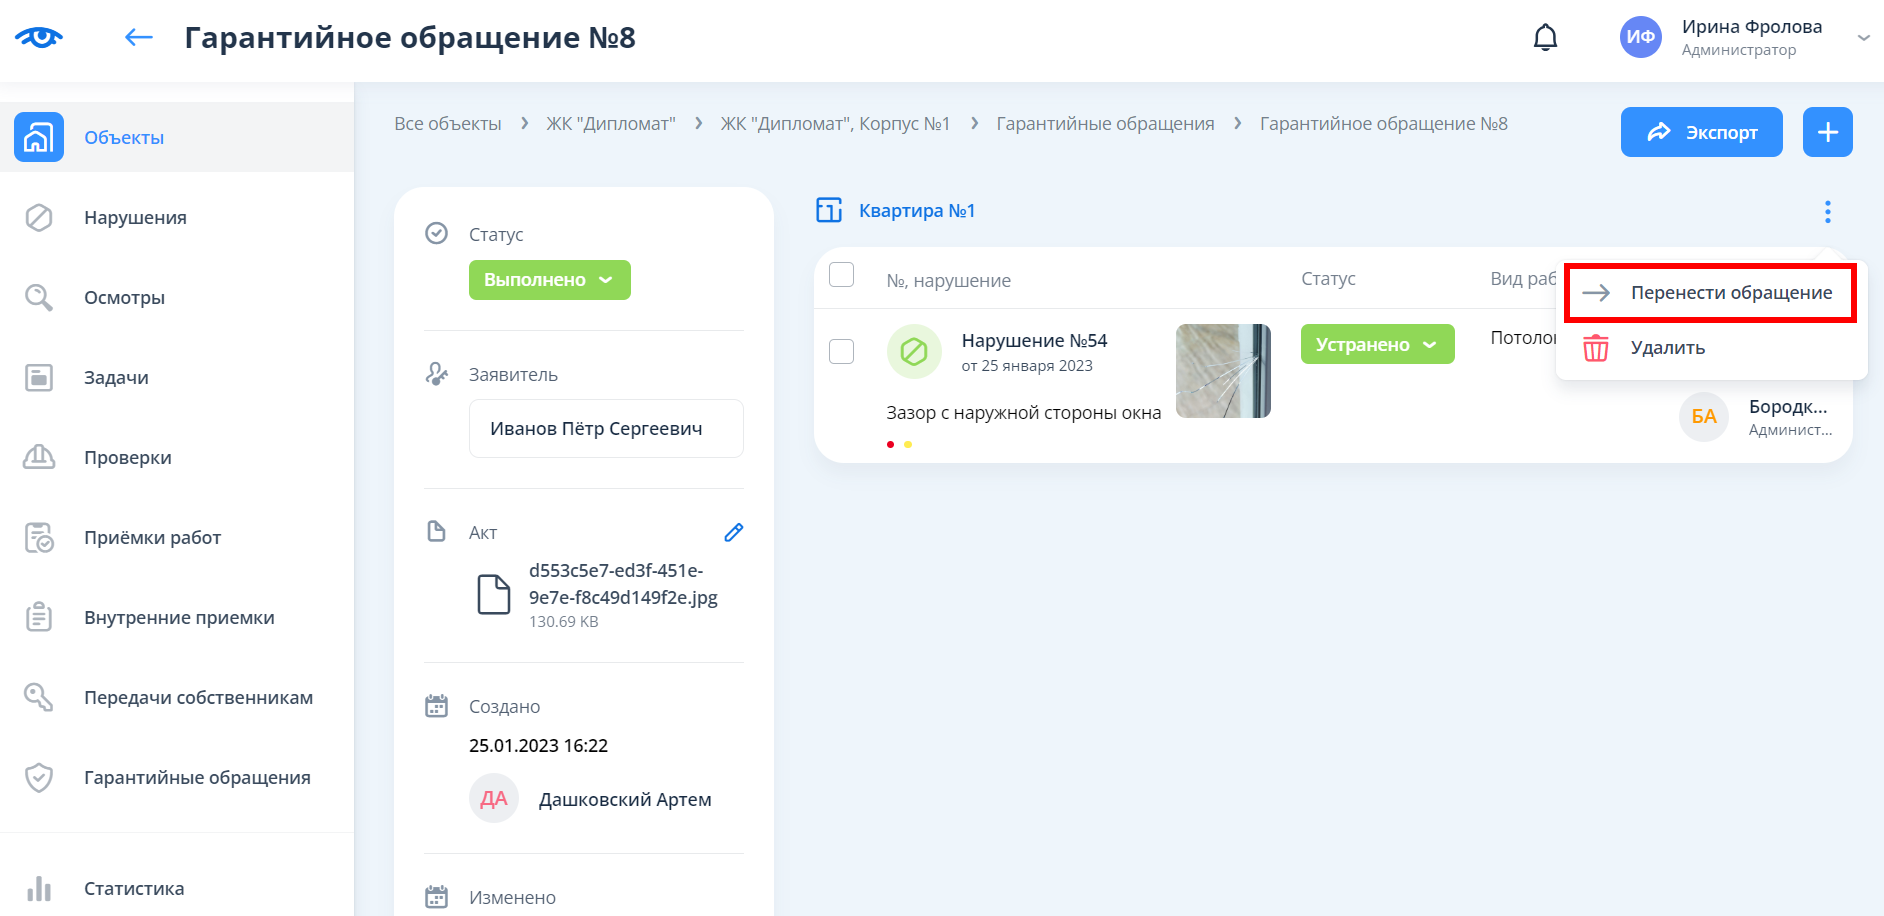Screen dimensions: 1884x916
Task: Click the pencil icon to edit Акт
Action: pyautogui.click(x=733, y=532)
